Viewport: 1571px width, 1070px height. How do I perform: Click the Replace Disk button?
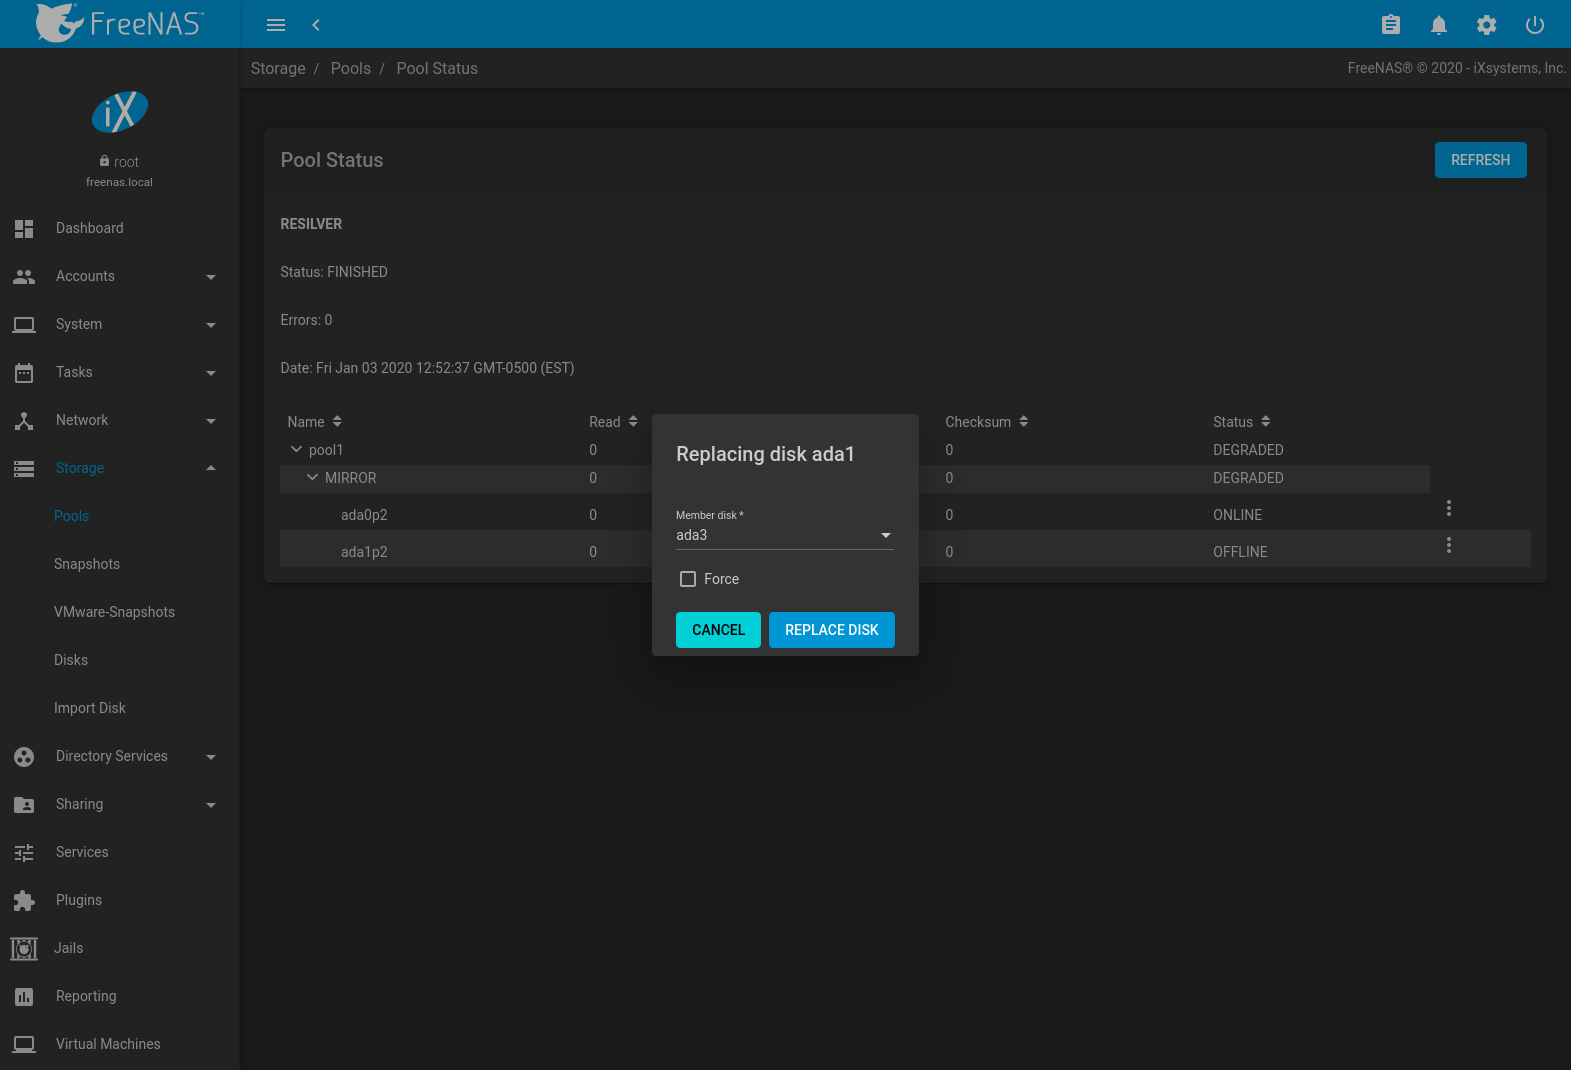(x=831, y=630)
